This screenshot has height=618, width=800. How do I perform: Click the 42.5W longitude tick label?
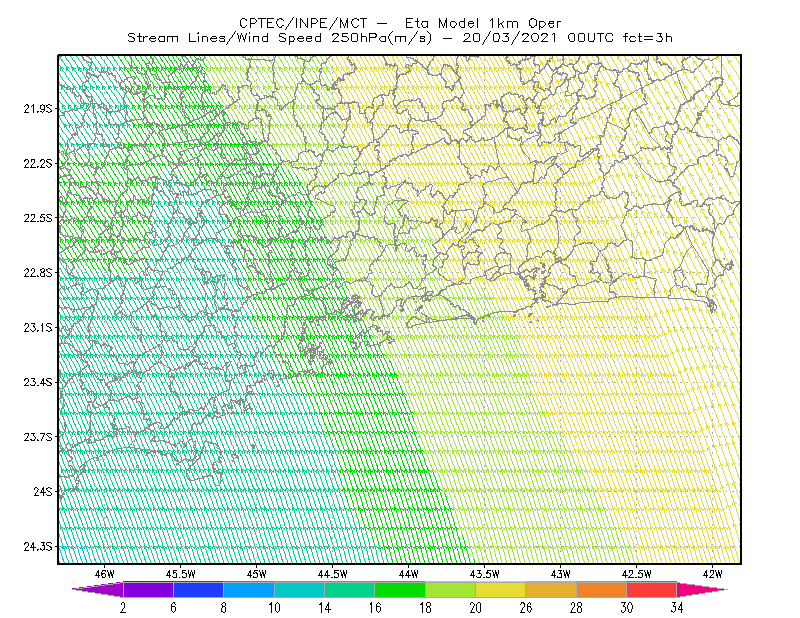point(636,574)
